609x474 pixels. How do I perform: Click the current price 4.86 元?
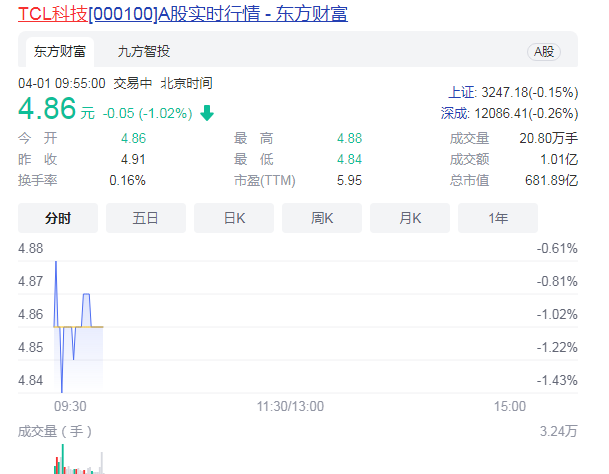pyautogui.click(x=56, y=108)
